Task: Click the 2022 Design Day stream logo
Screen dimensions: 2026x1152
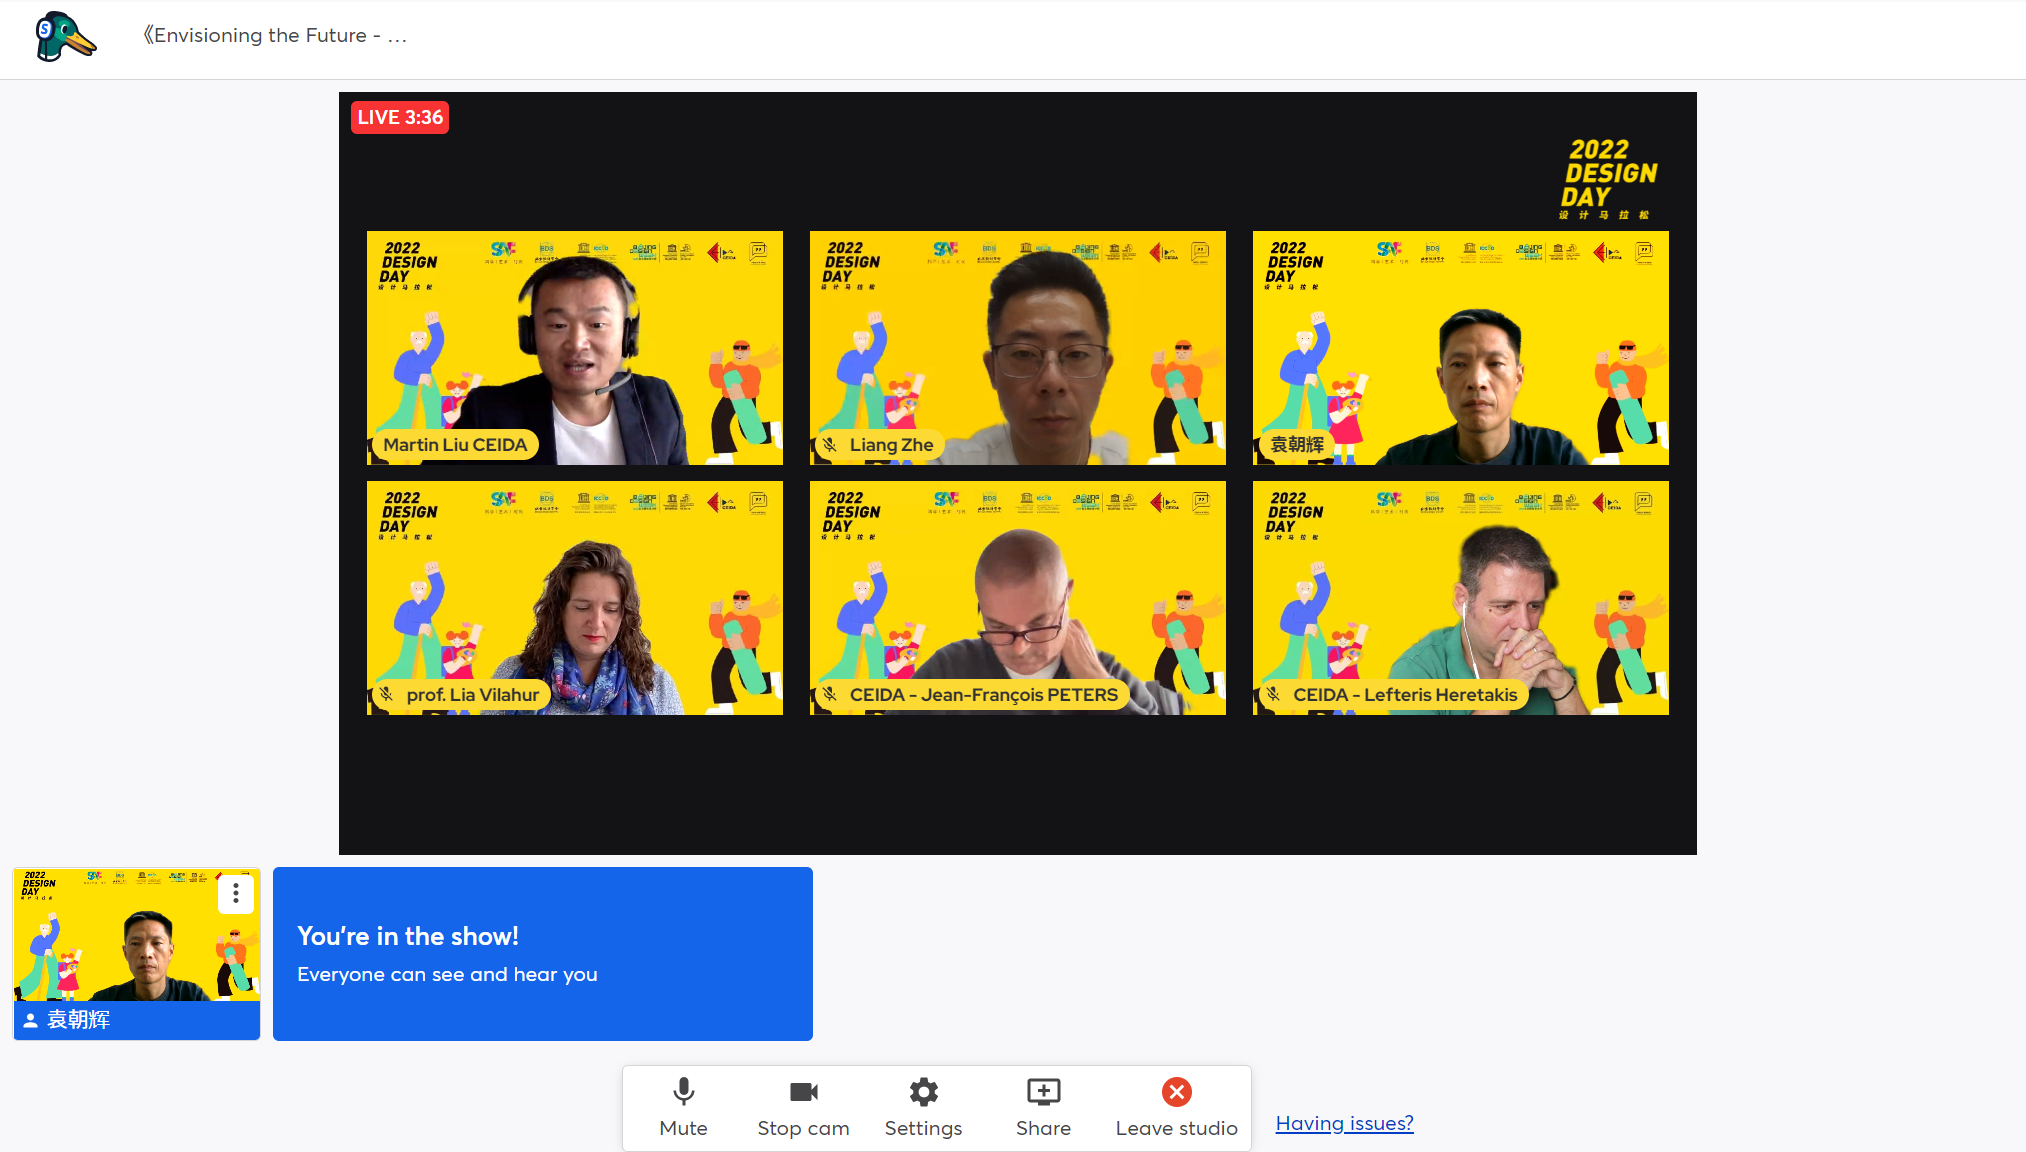Action: point(1609,178)
